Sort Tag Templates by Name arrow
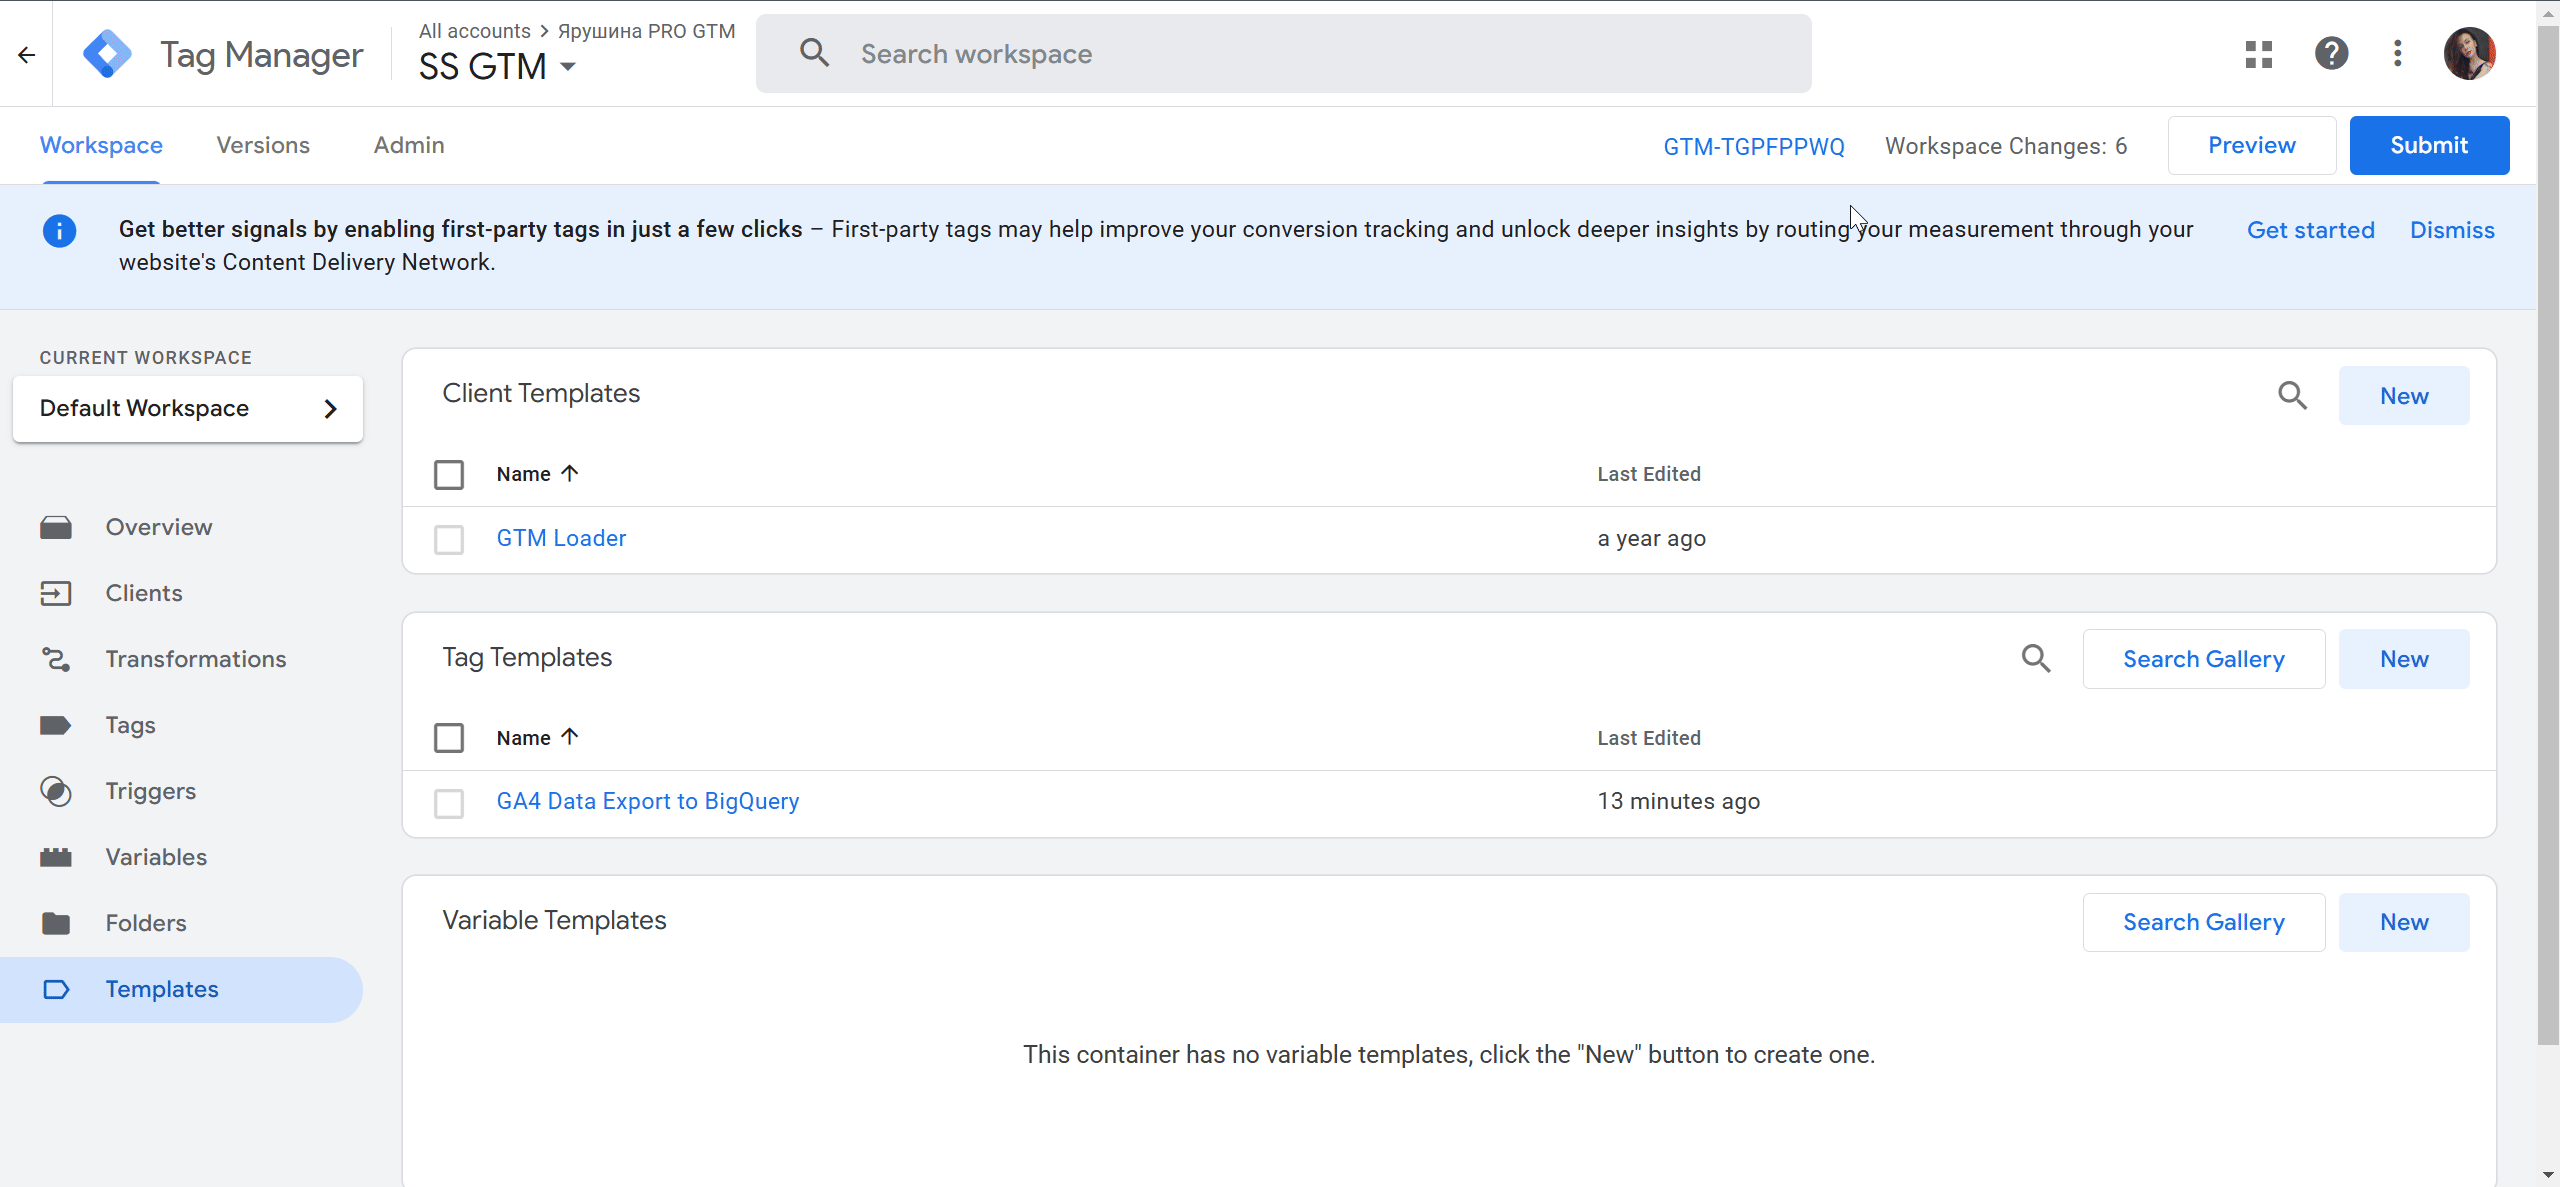 click(x=570, y=737)
